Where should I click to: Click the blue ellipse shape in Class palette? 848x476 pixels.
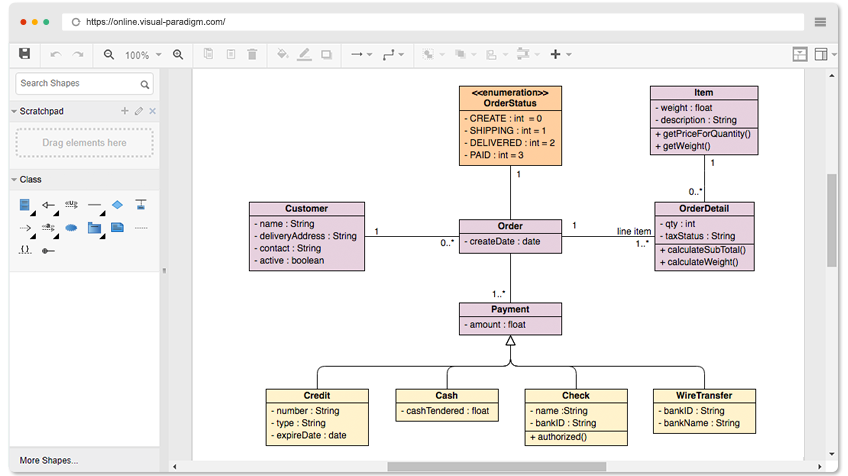tap(71, 227)
